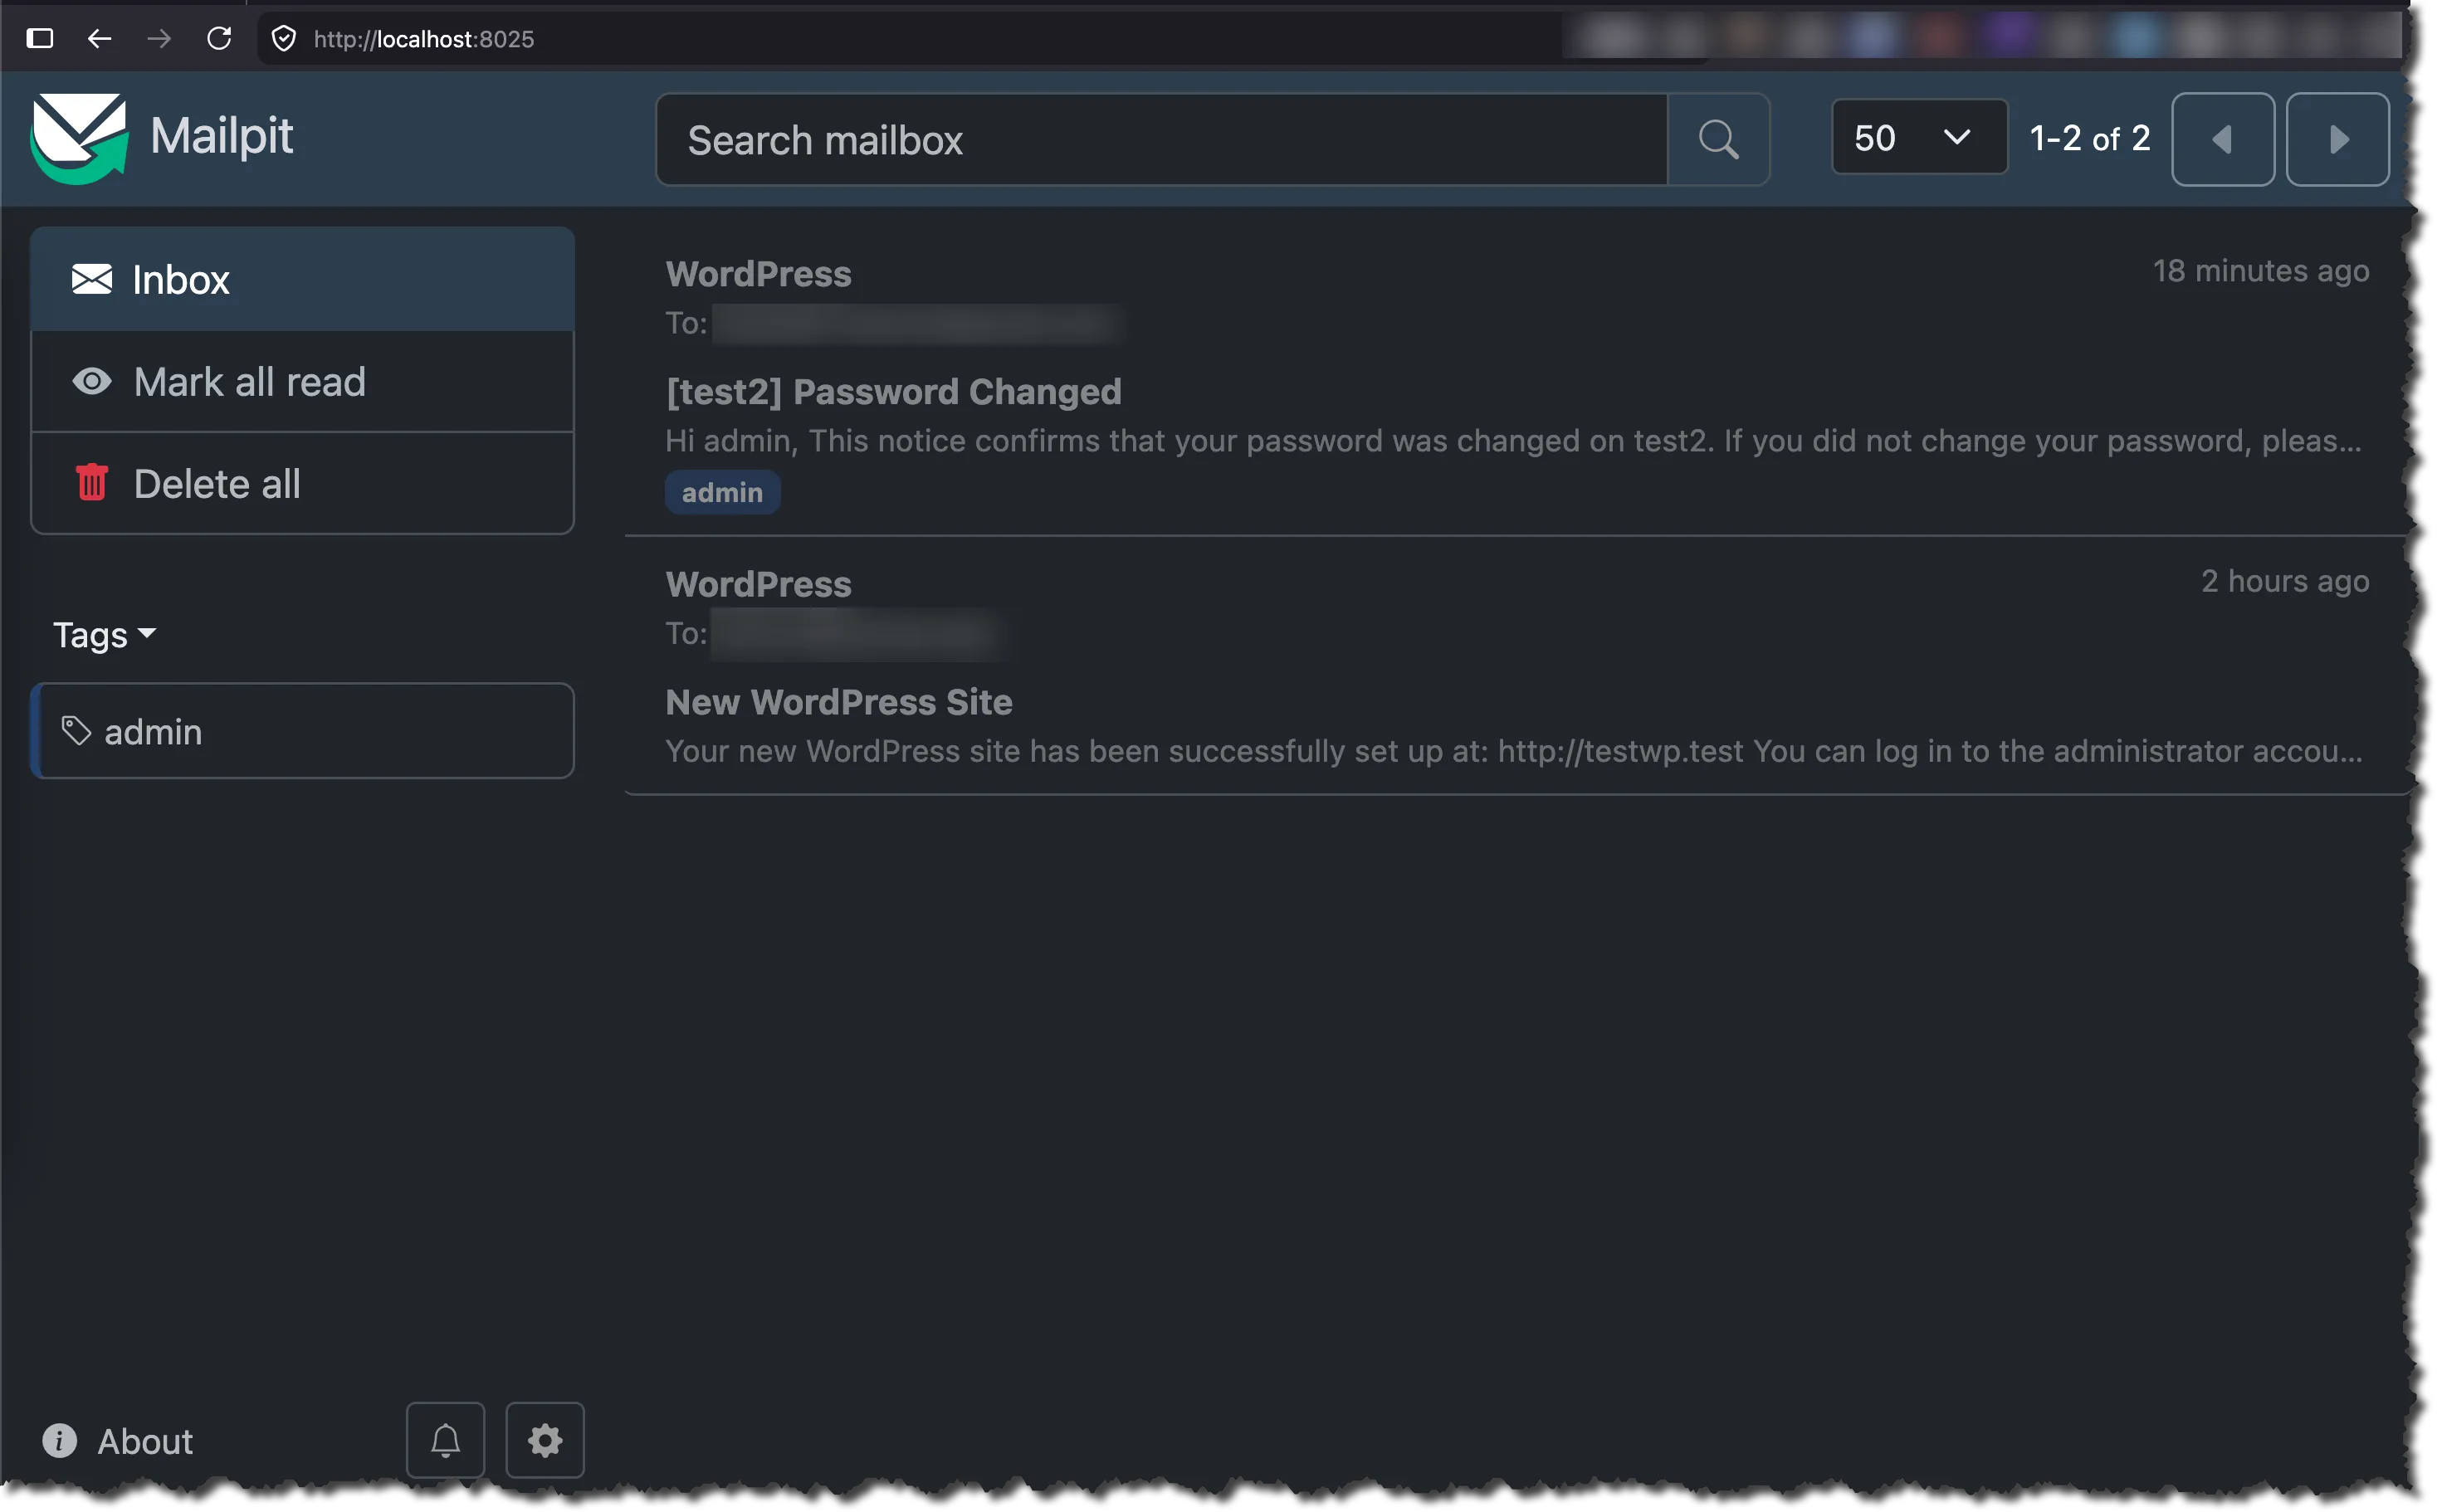
Task: Click the password change notice preview text
Action: (1514, 441)
